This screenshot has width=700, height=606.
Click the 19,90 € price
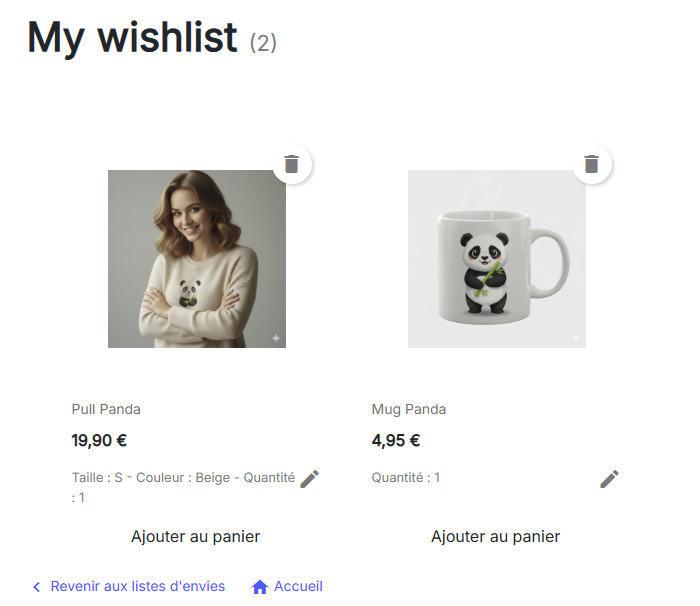(x=99, y=440)
